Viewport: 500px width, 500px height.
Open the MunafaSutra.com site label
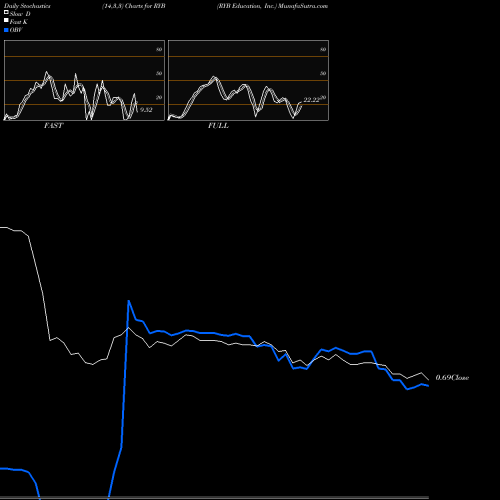pyautogui.click(x=303, y=6)
